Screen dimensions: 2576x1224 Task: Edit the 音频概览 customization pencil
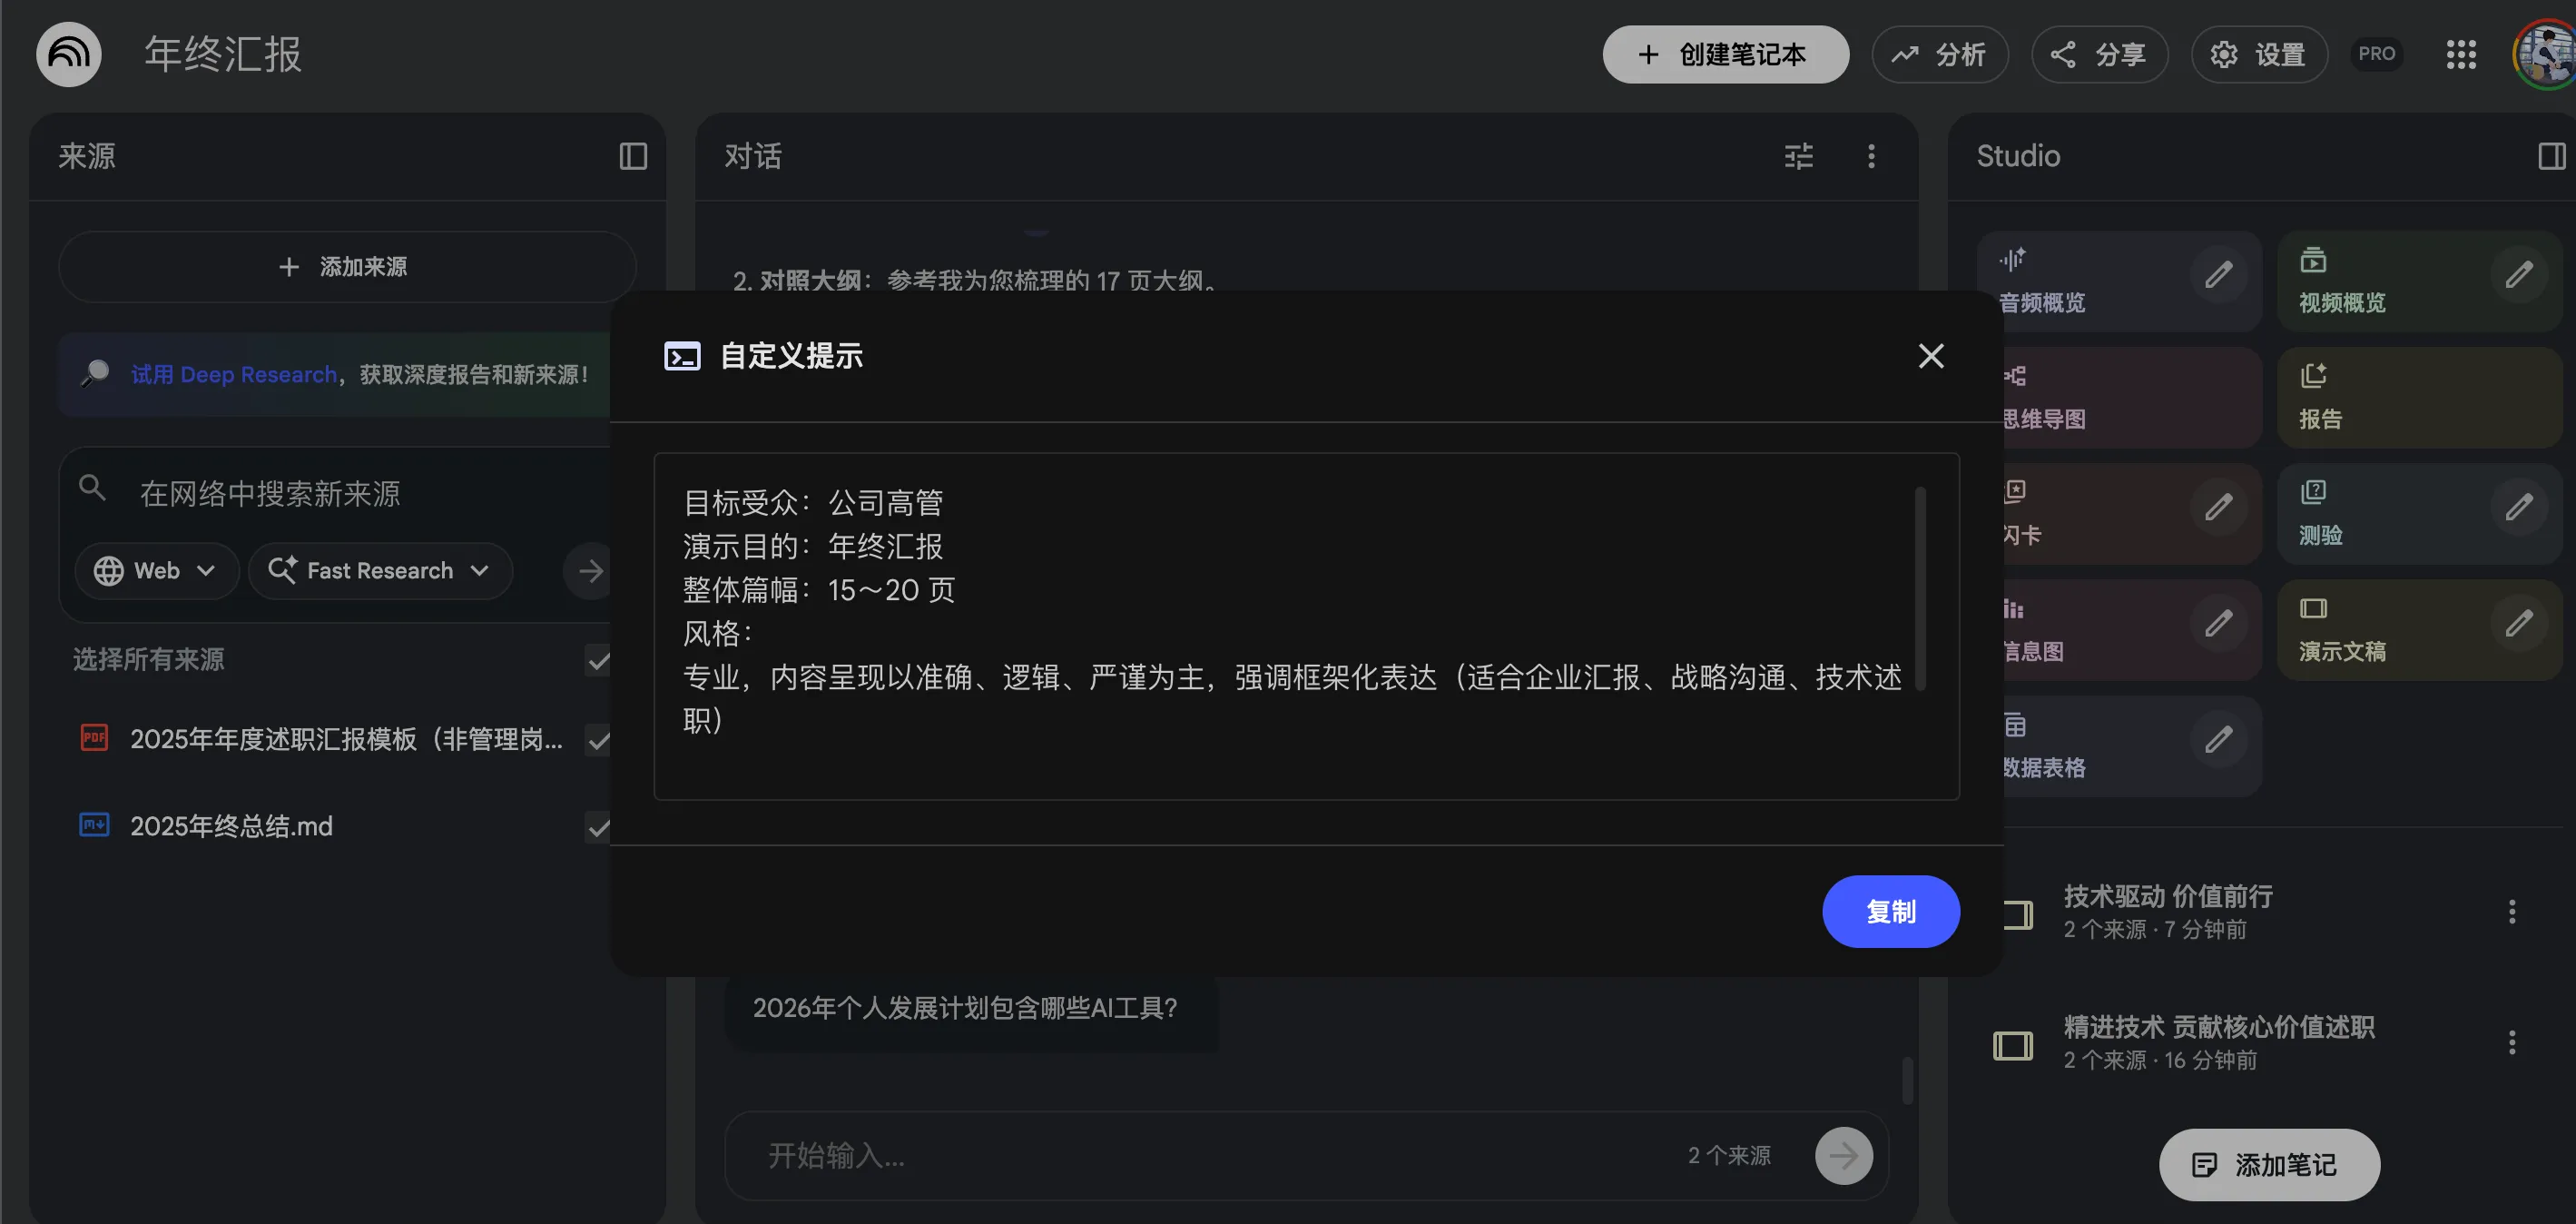2218,274
